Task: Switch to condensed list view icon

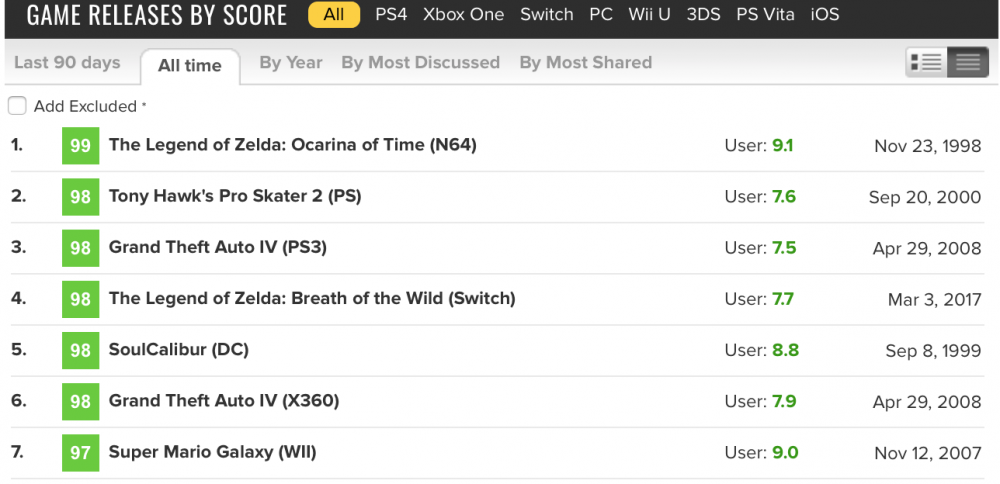Action: tap(967, 63)
